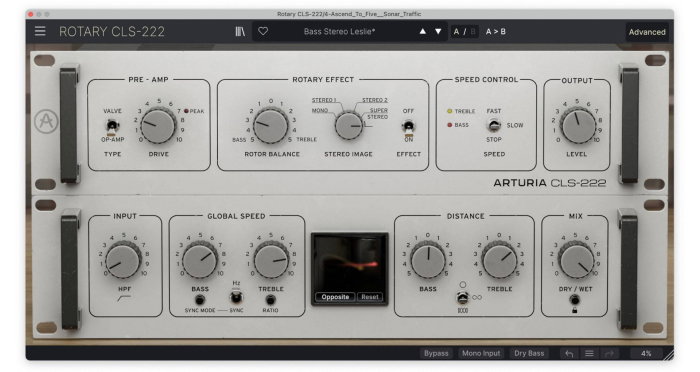Image resolution: width=700 pixels, height=372 pixels.
Task: Open the edit history list icon
Action: pyautogui.click(x=589, y=354)
